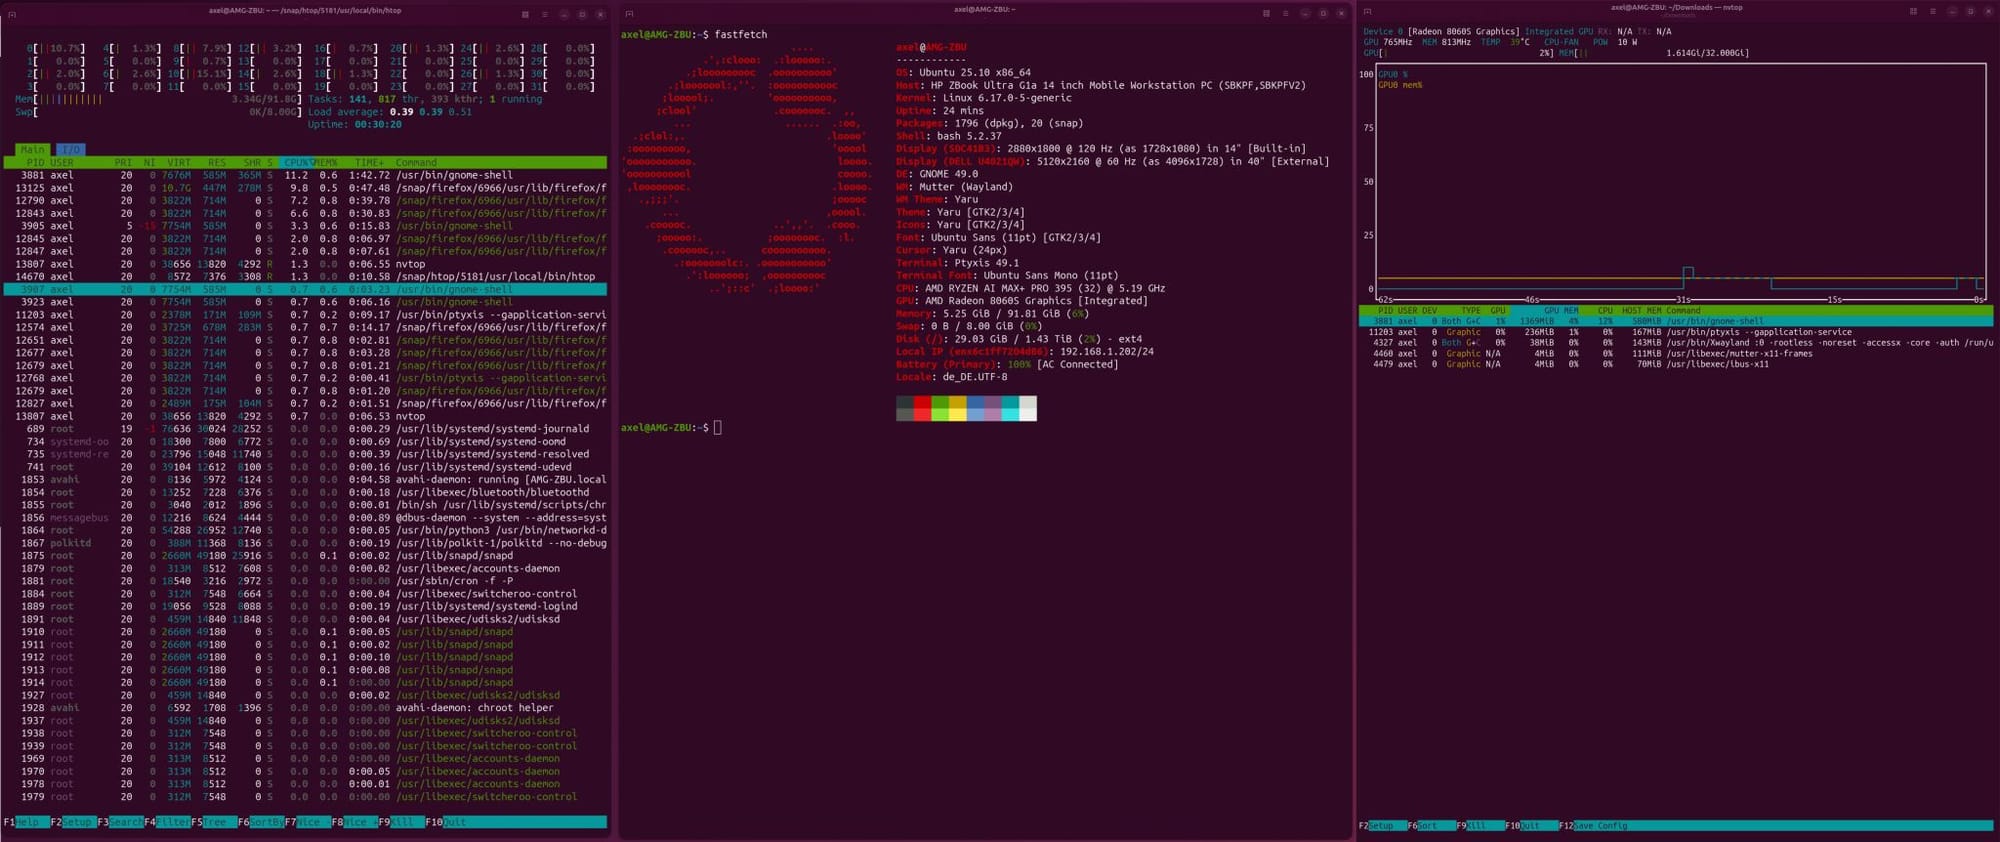Open the tab overview icon in htop window
Viewport: 2000px width, 842px height.
(525, 14)
